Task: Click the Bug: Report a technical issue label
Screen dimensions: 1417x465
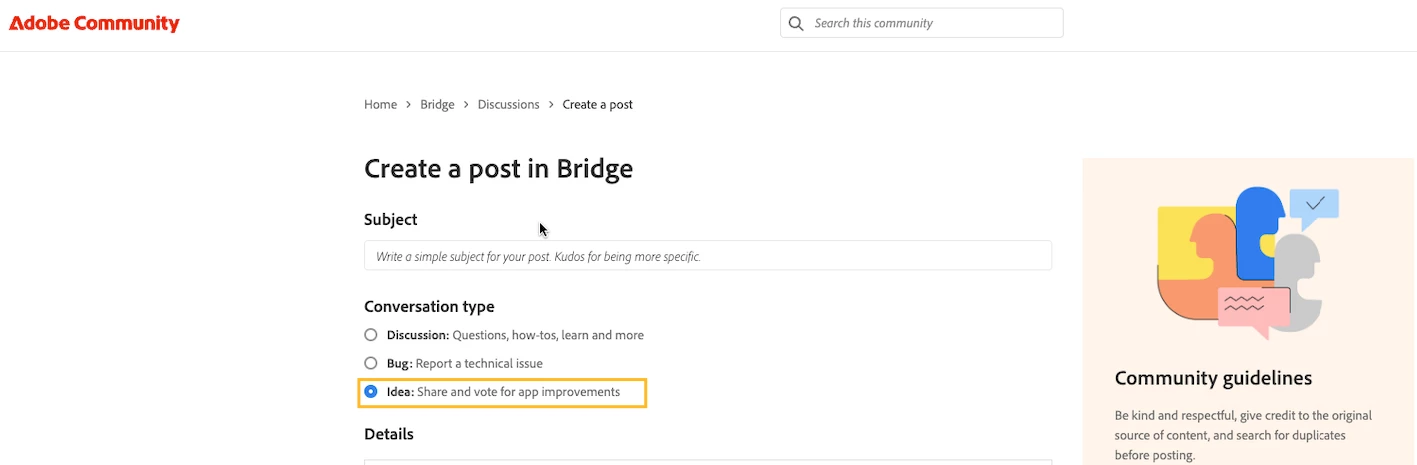Action: click(x=465, y=363)
